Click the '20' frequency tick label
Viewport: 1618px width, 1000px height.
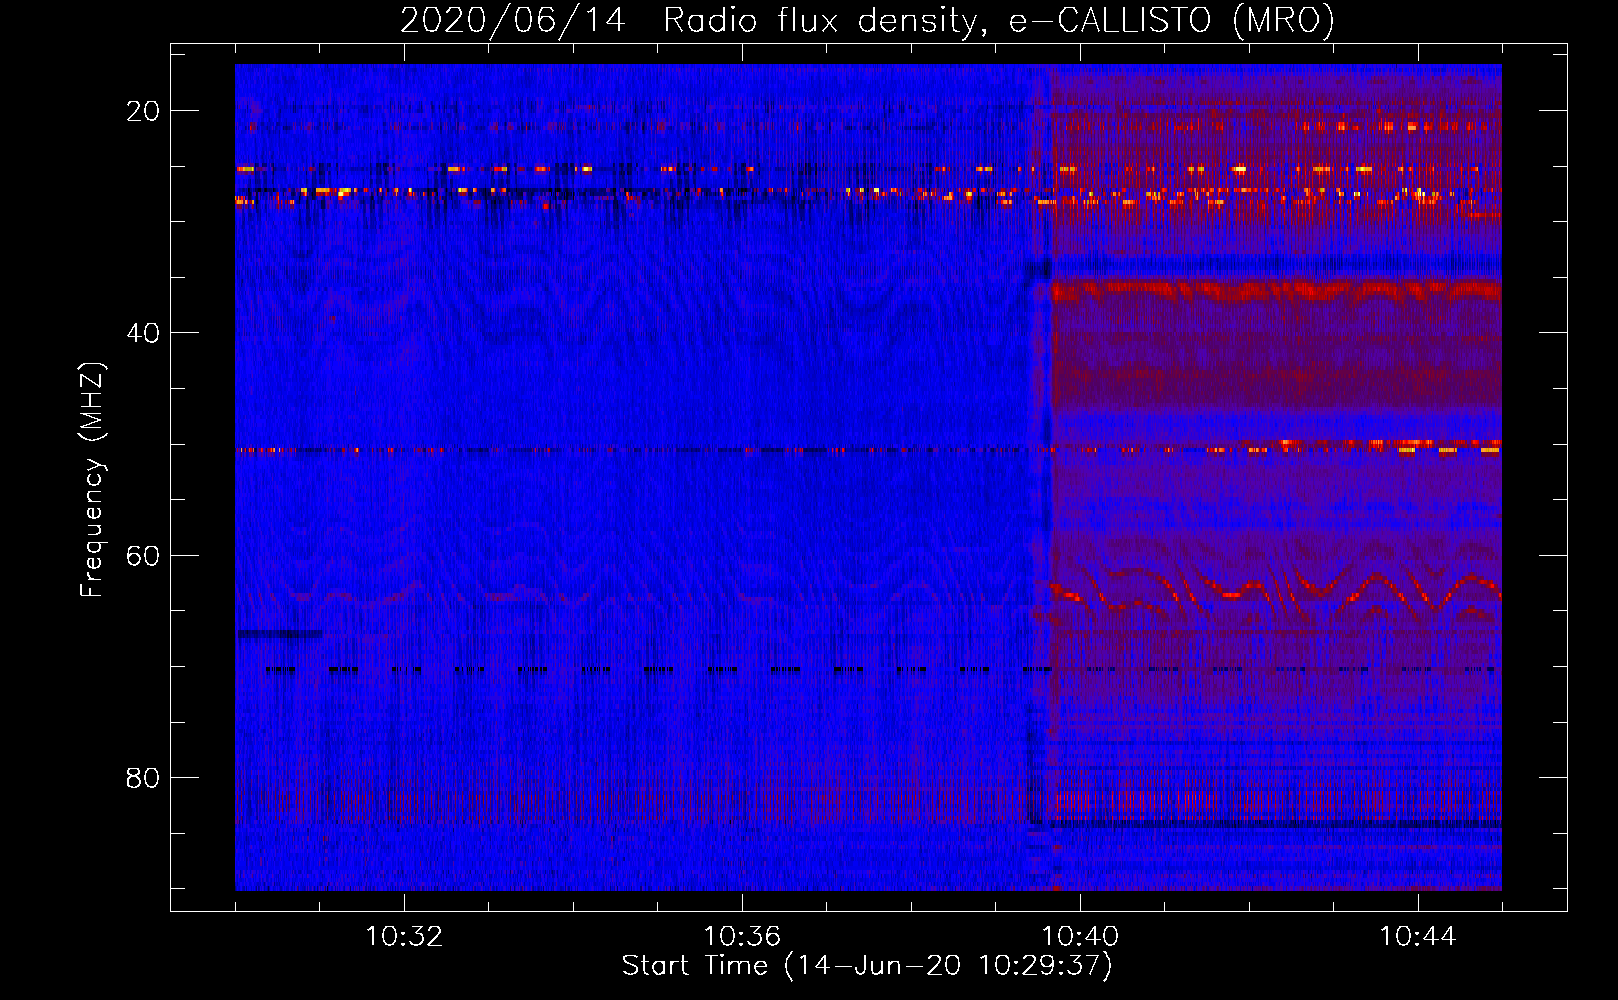pyautogui.click(x=143, y=111)
